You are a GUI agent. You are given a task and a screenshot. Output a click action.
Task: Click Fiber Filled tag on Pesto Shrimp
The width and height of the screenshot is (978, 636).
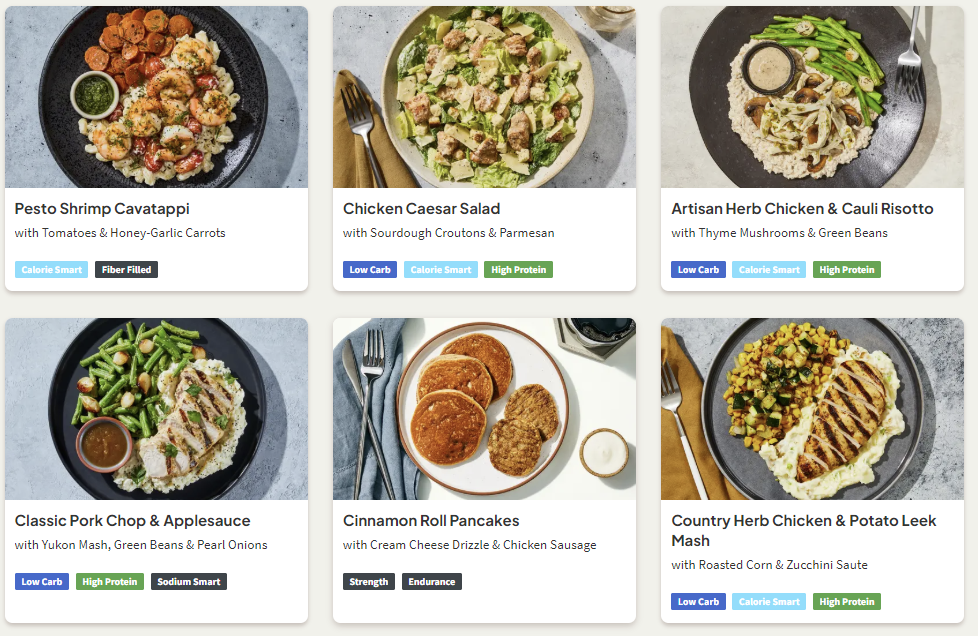tap(127, 269)
